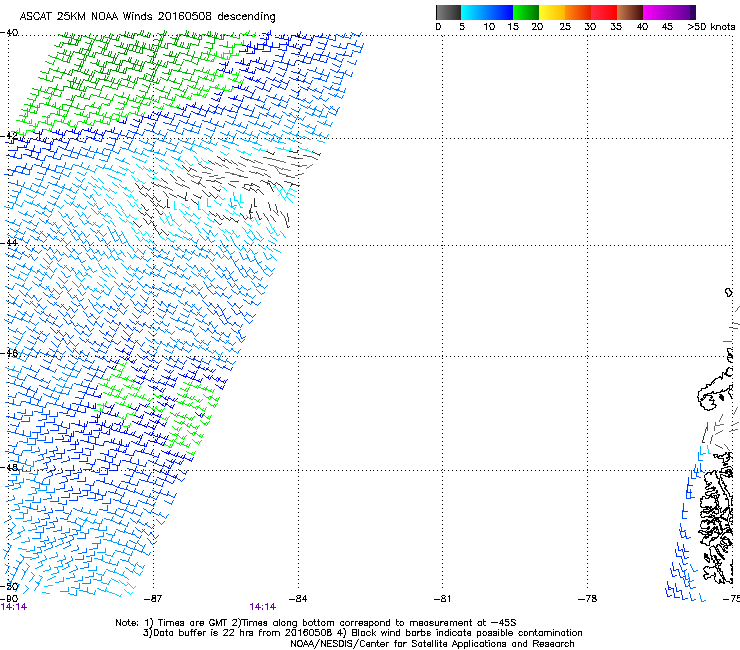Click the "Data buffer is 22 hrs" note line
The width and height of the screenshot is (740, 650).
coord(362,633)
